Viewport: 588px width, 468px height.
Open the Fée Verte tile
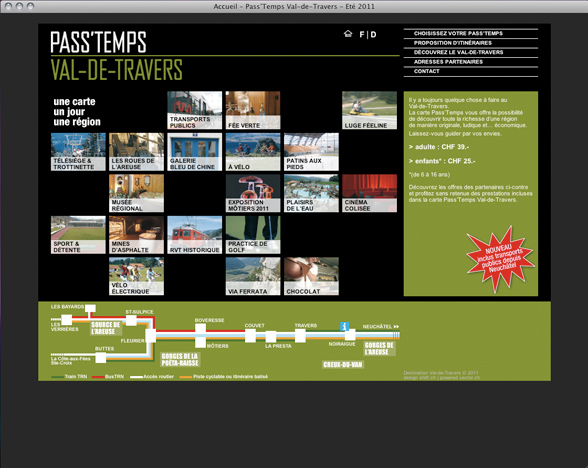(x=253, y=110)
